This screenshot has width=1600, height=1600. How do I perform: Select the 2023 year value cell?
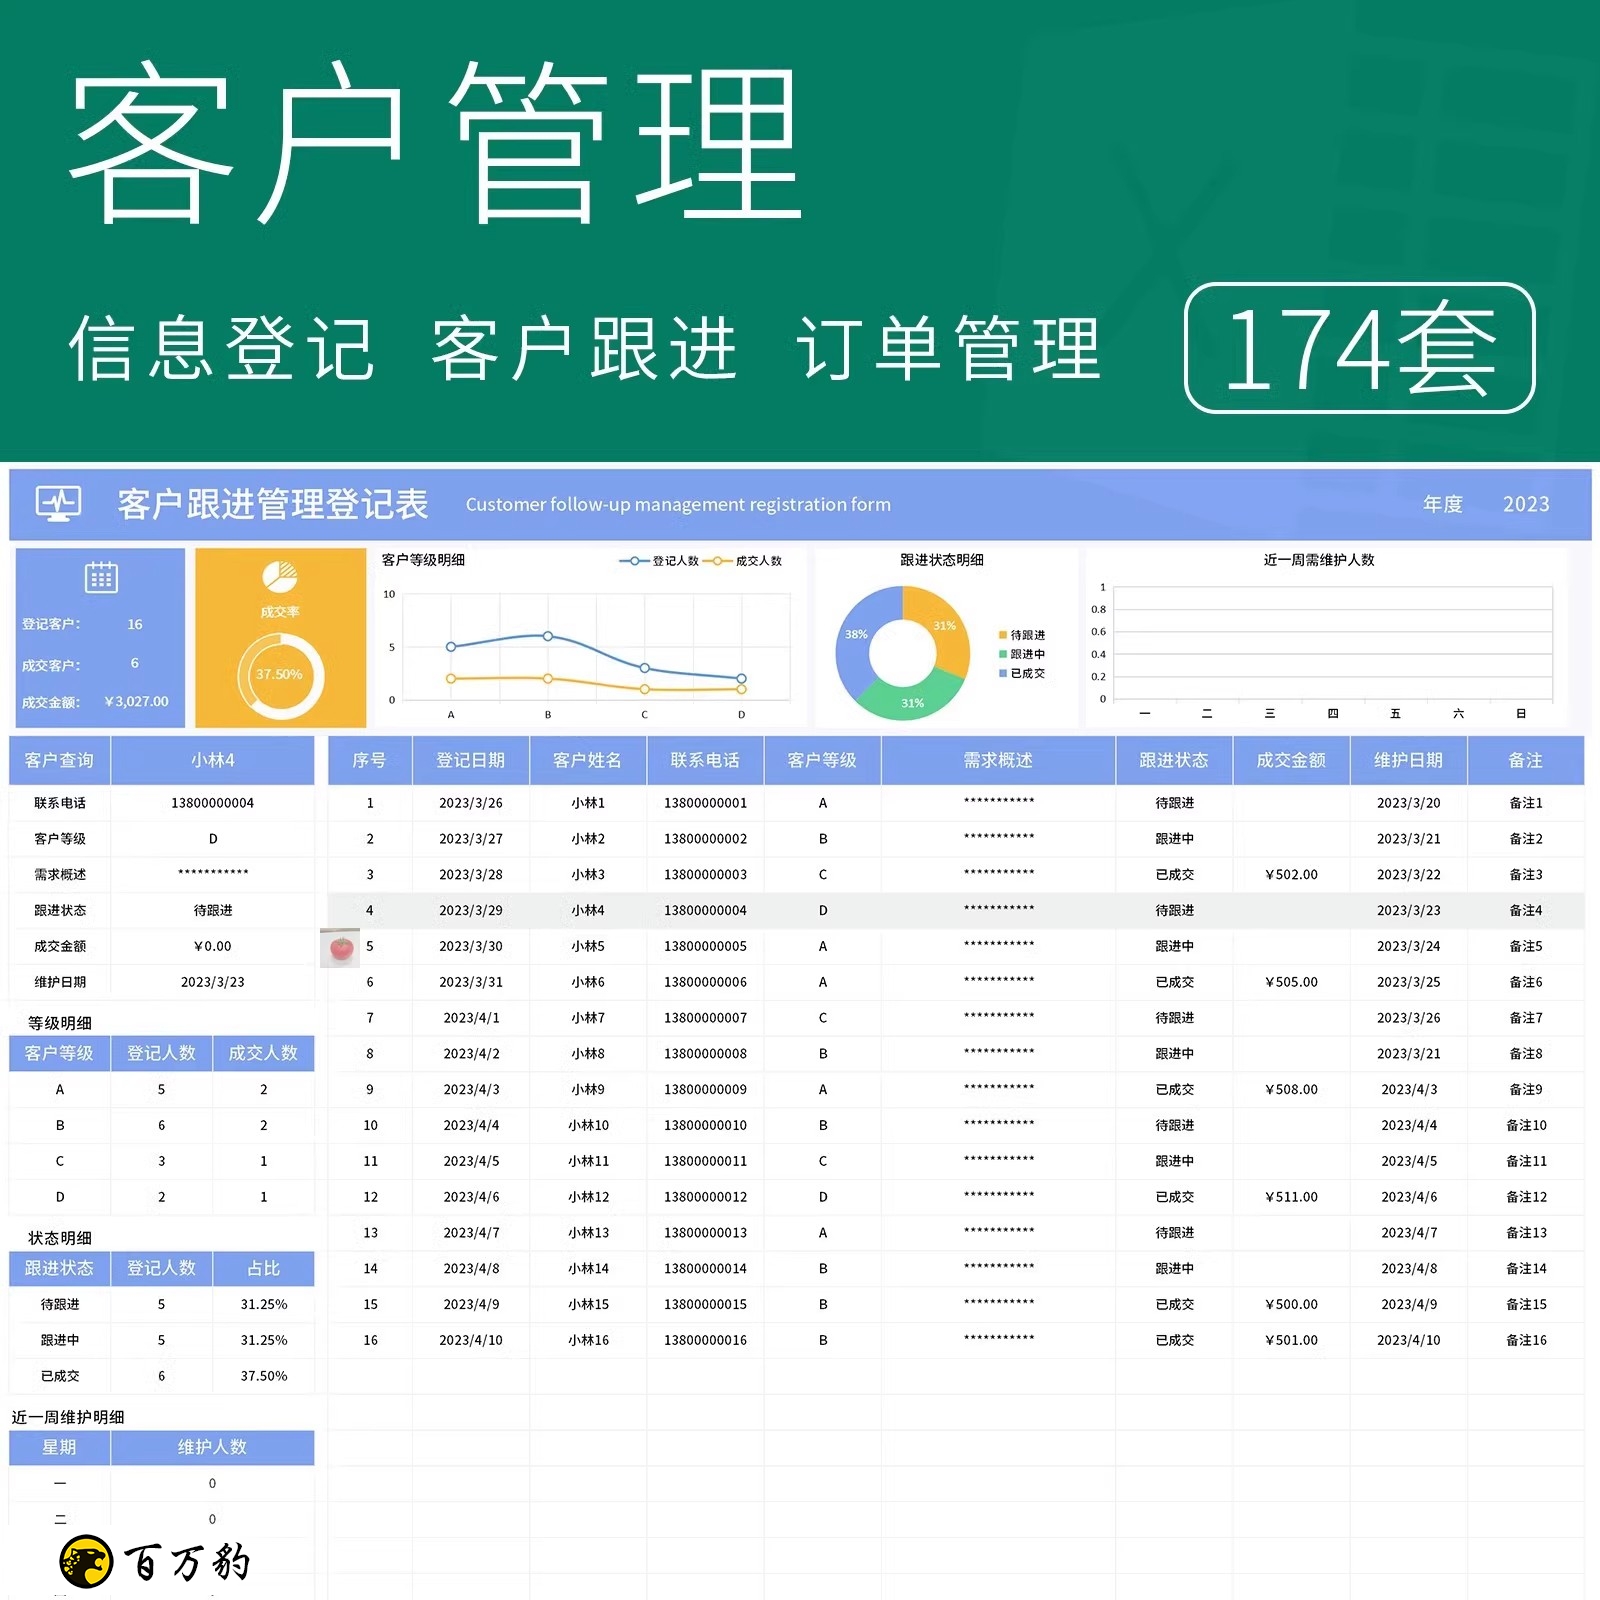tap(1525, 504)
